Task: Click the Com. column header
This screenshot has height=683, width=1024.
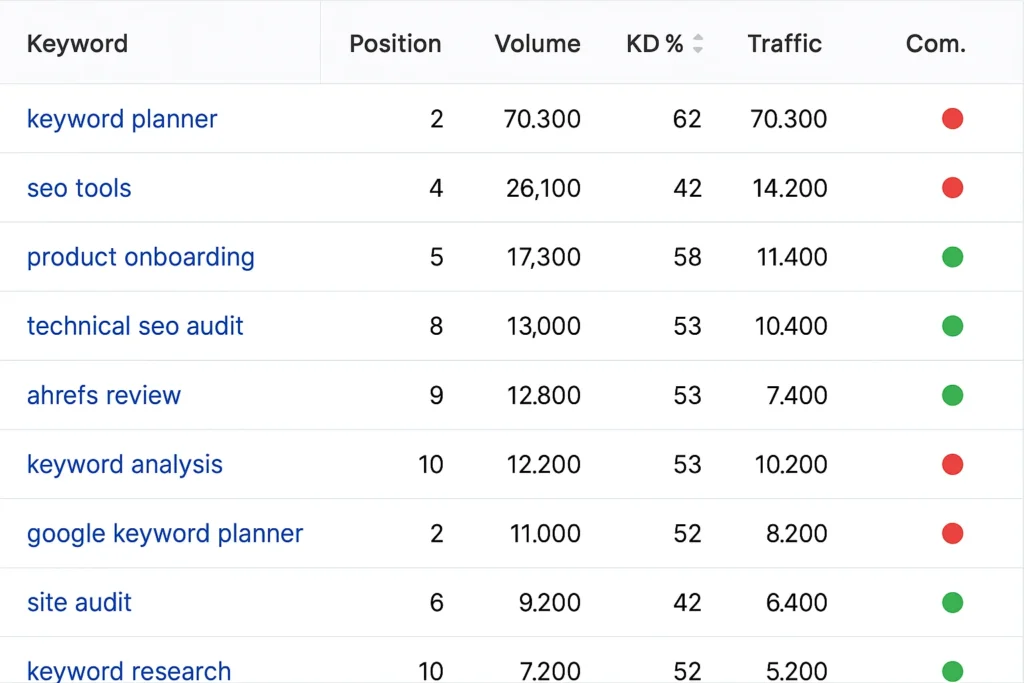Action: tap(935, 44)
